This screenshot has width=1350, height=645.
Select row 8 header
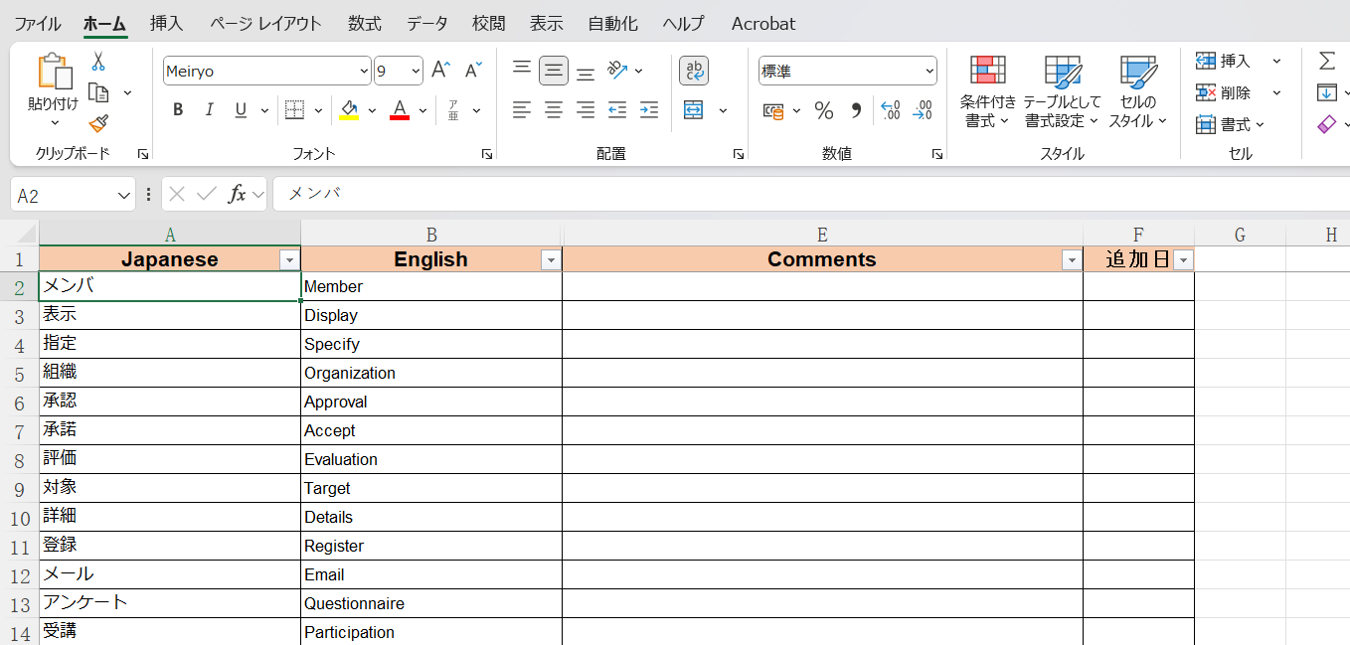19,460
